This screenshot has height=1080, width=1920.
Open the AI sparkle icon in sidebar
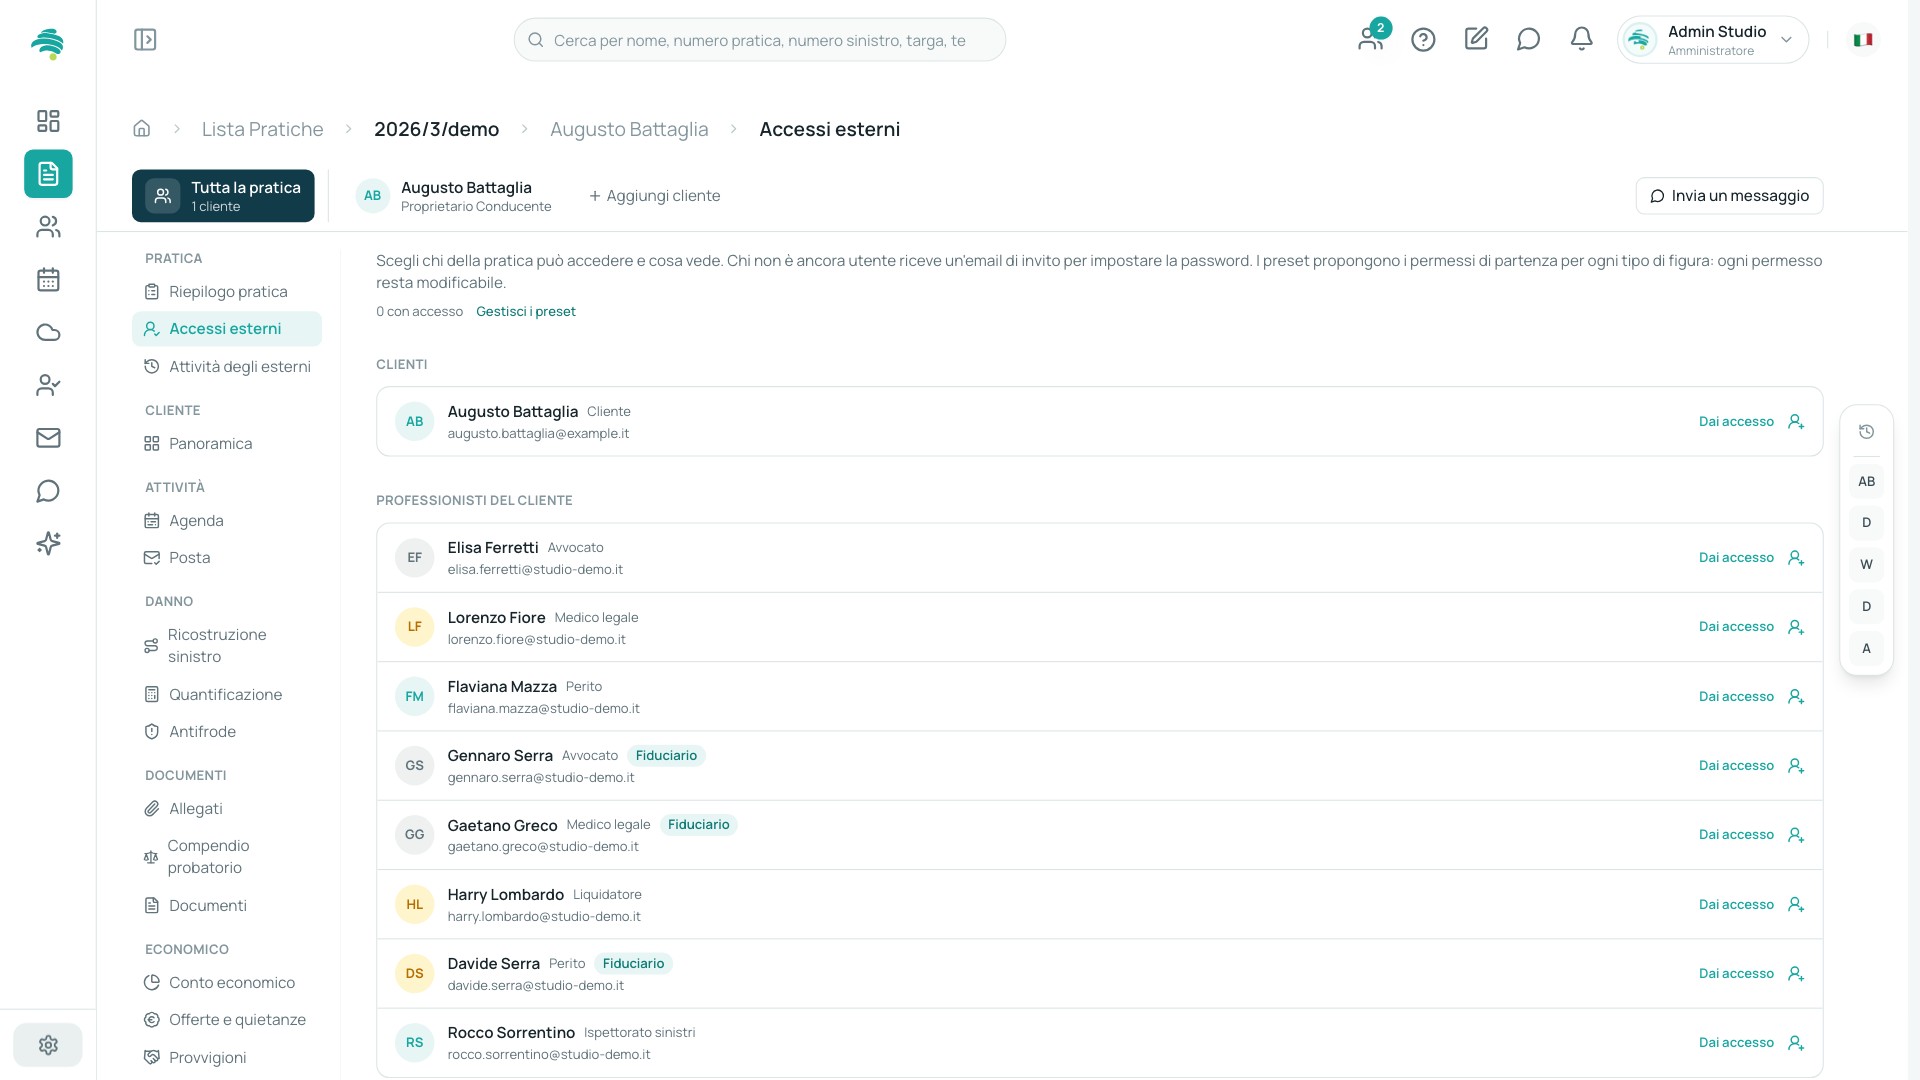[48, 543]
